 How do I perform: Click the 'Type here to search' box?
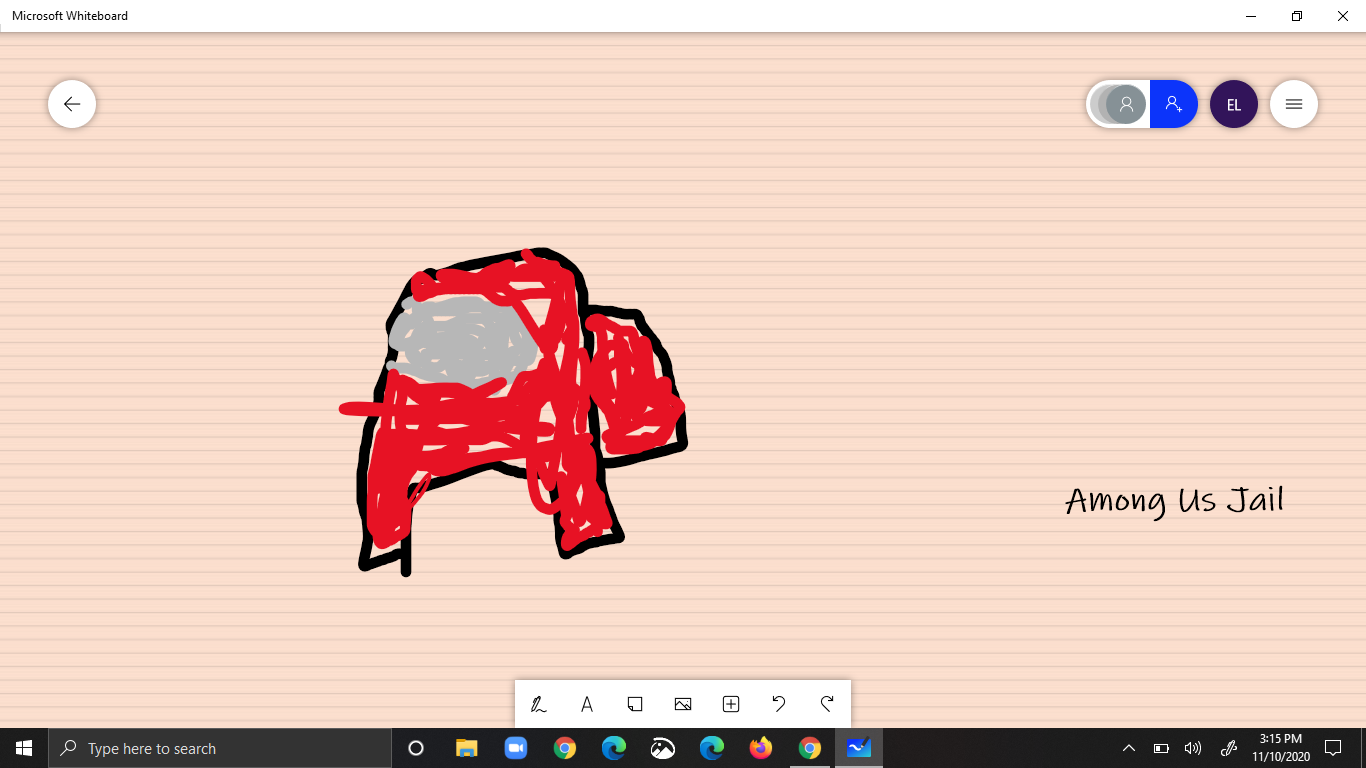(x=220, y=748)
